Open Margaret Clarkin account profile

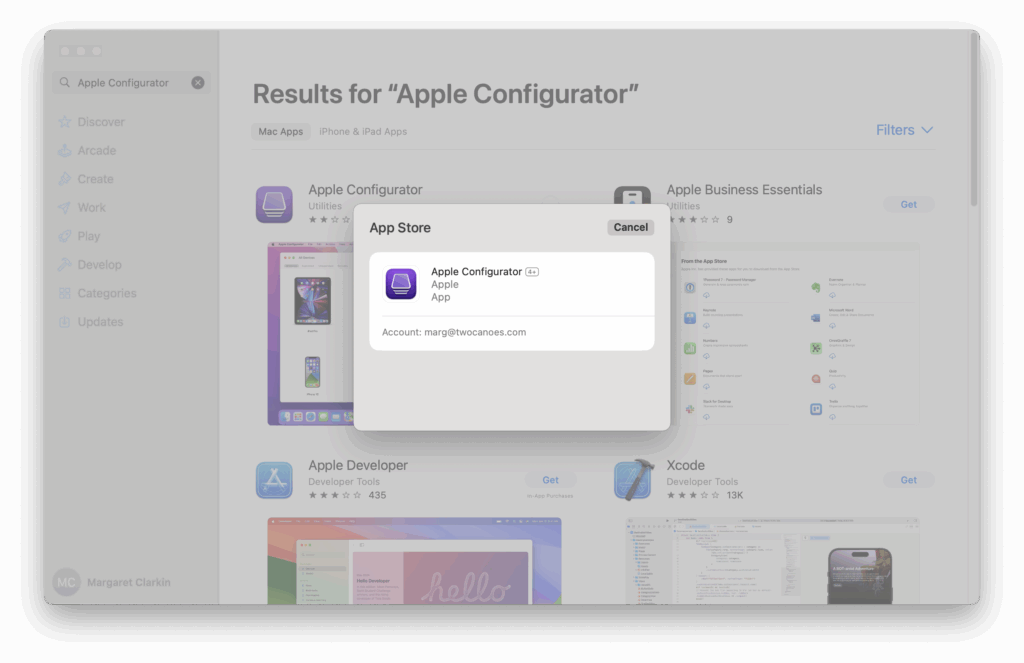(112, 582)
